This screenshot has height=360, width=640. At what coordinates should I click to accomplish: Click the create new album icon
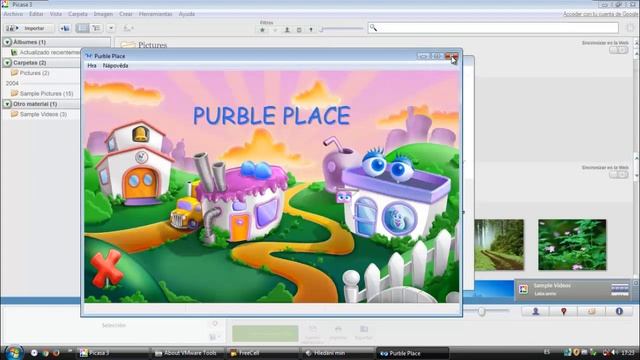(x=64, y=28)
